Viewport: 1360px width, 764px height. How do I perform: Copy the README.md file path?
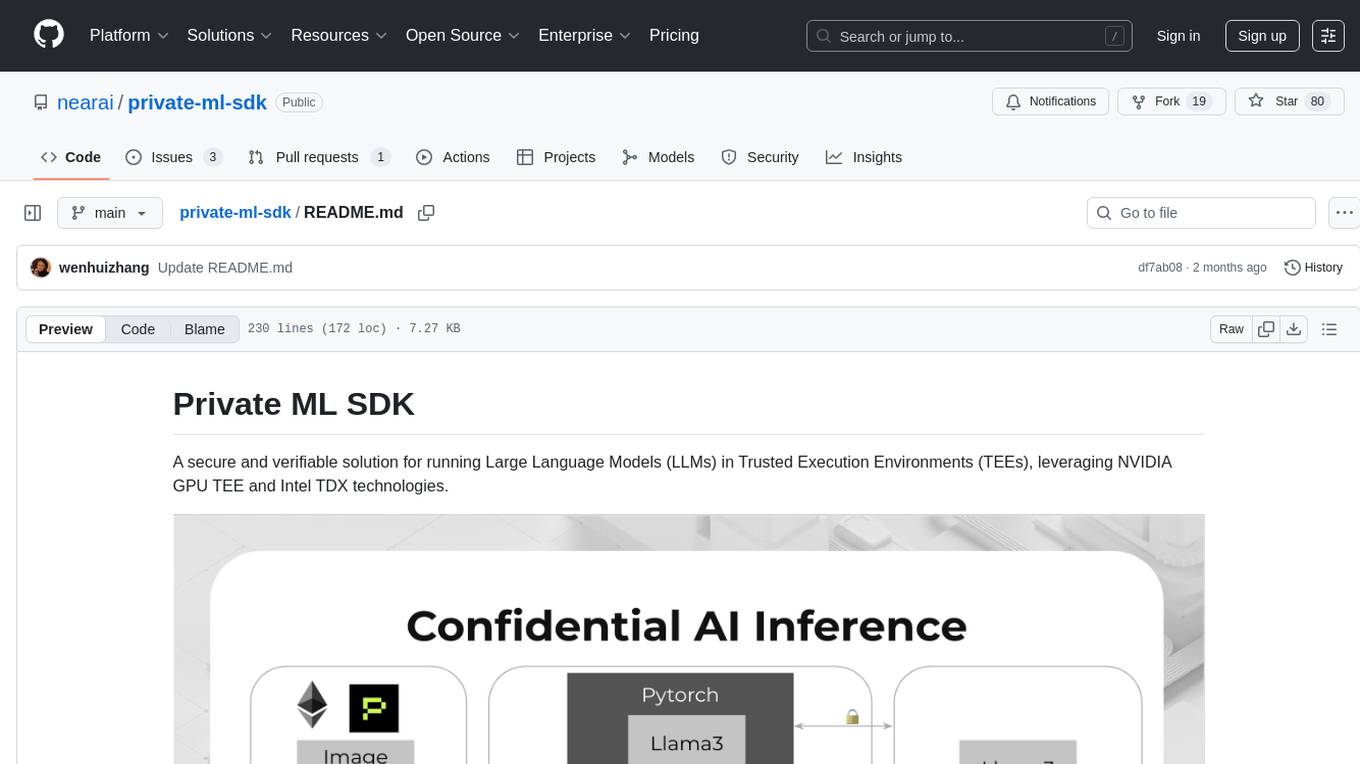click(426, 213)
